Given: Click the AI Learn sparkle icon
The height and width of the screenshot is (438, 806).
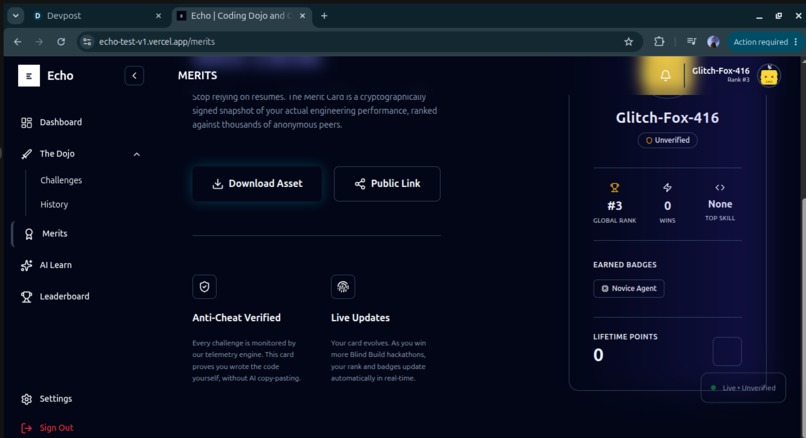Looking at the screenshot, I should (26, 265).
